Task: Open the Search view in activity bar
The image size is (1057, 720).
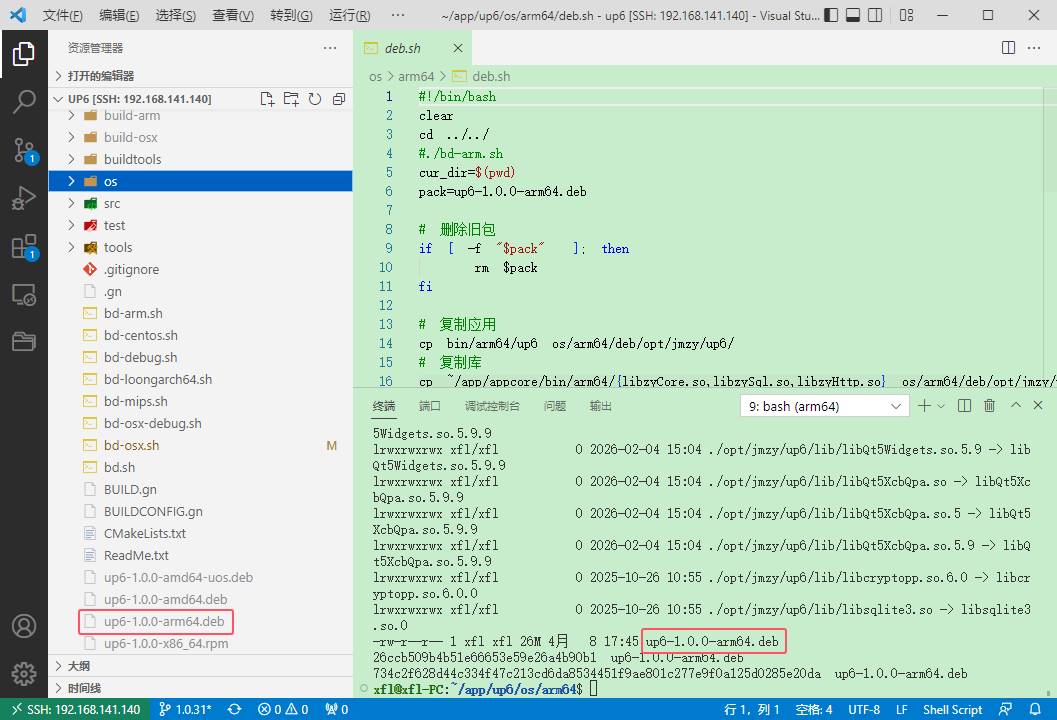Action: (x=24, y=101)
